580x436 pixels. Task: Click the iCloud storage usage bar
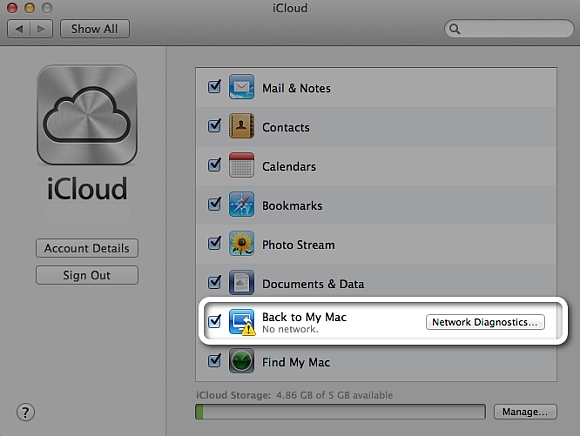click(340, 412)
